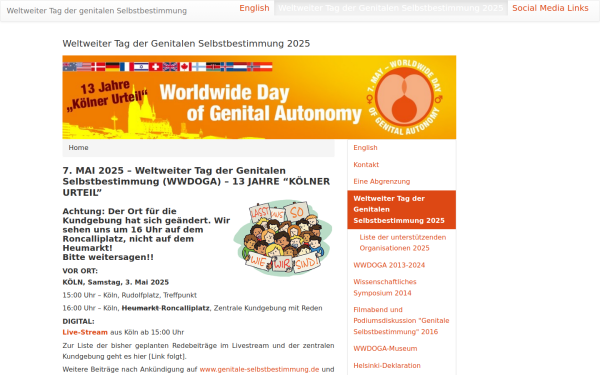The width and height of the screenshot is (600, 375).
Task: Open Filmabend und Podiumsdiskussion 2016 link
Action: click(401, 321)
